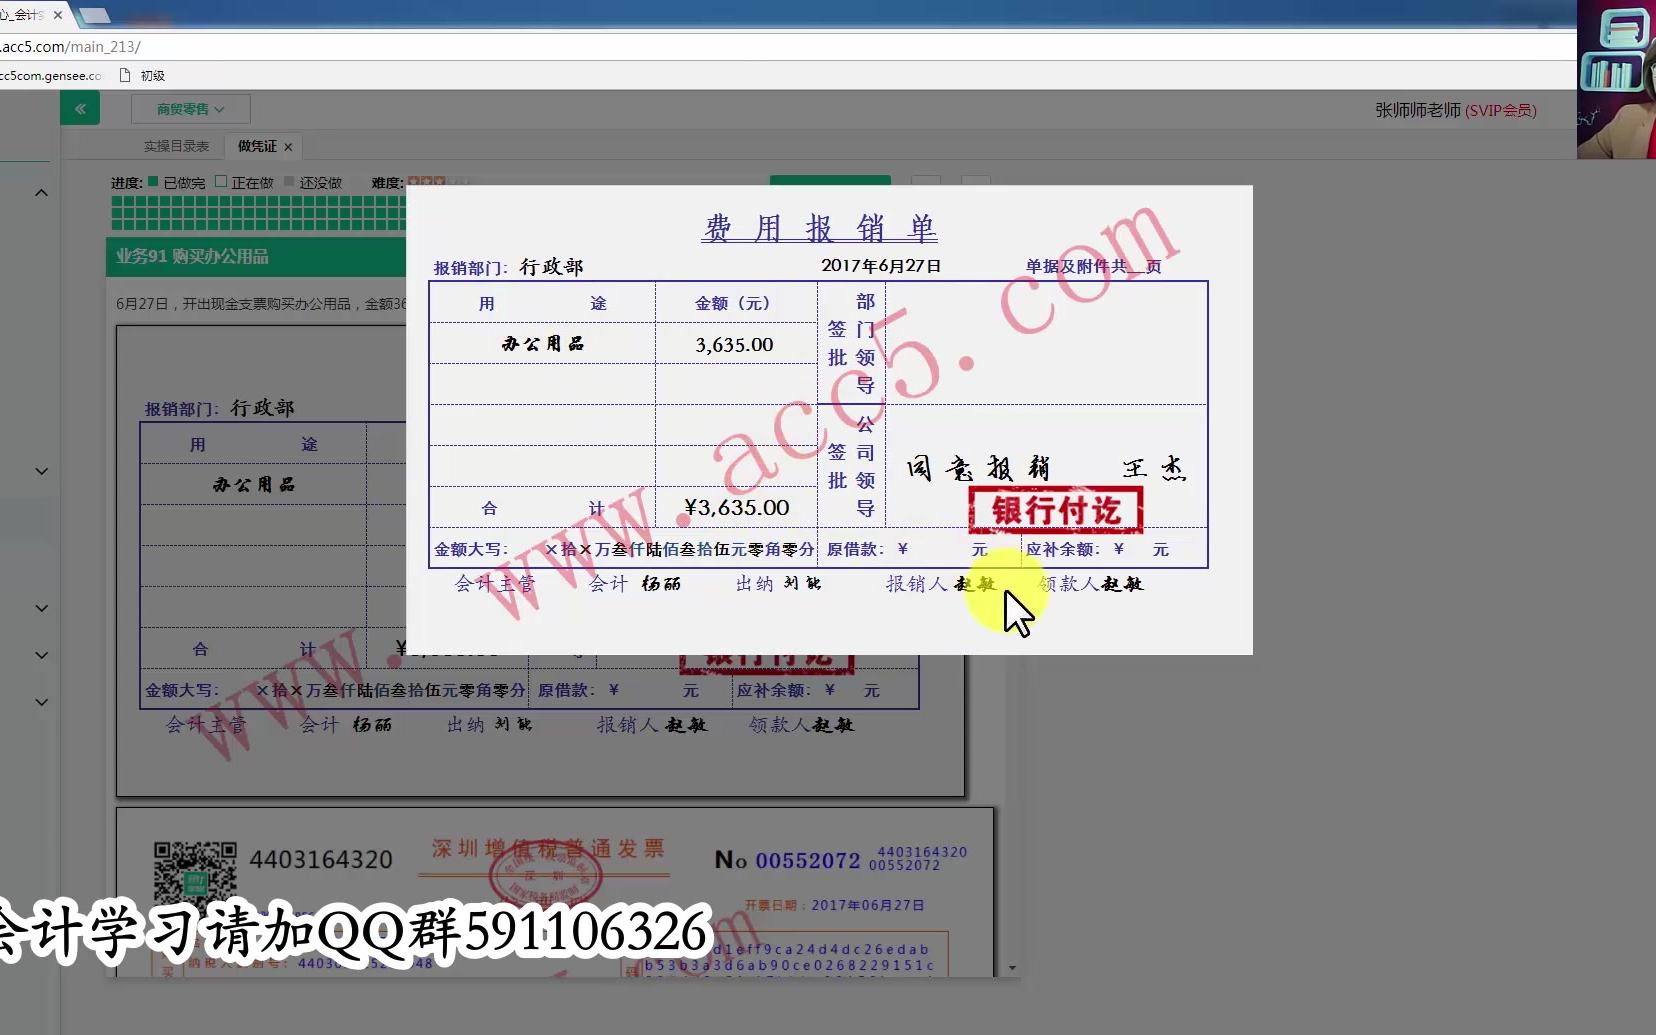1656x1035 pixels.
Task: Click the 深圳增值税普通发票 invoice thumbnail
Action: click(x=555, y=892)
